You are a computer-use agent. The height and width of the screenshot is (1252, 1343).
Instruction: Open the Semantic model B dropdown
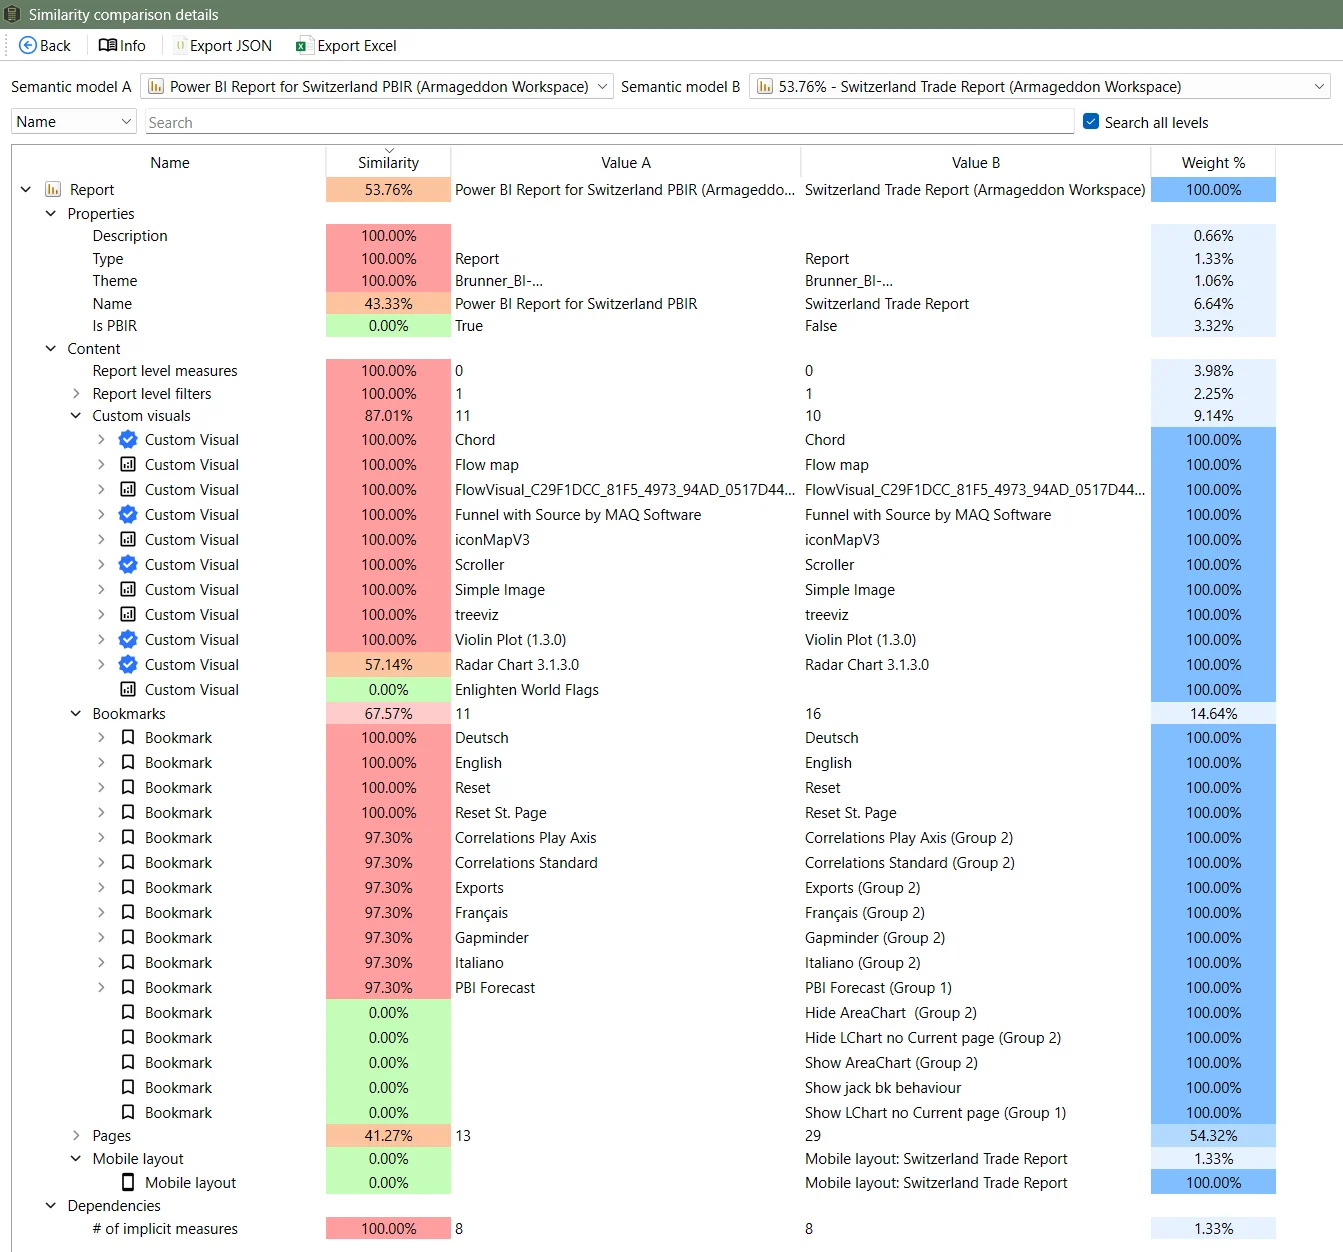click(x=1040, y=87)
